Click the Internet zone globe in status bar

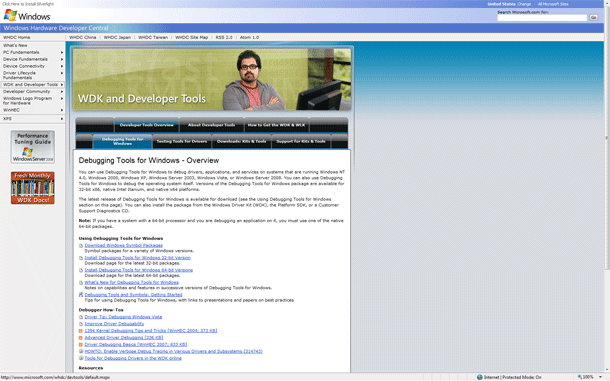480,377
